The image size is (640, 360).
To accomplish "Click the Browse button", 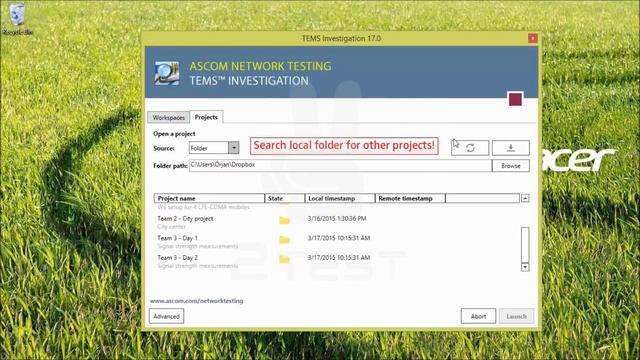I will click(511, 166).
